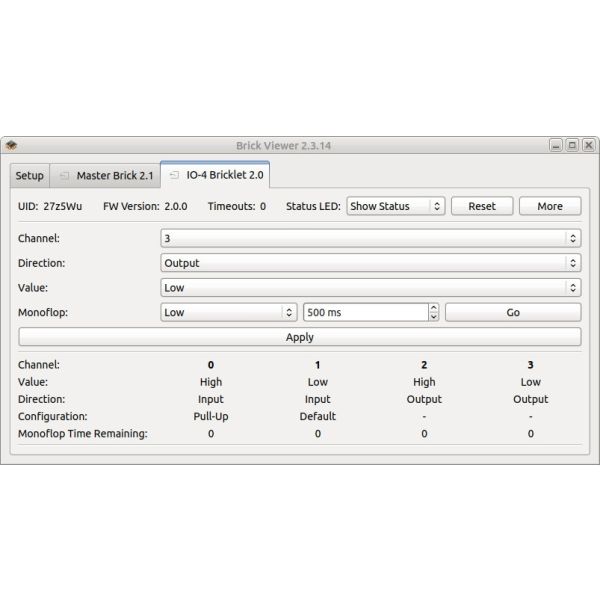This screenshot has width=600, height=600.
Task: Apply the channel configuration
Action: click(x=300, y=337)
